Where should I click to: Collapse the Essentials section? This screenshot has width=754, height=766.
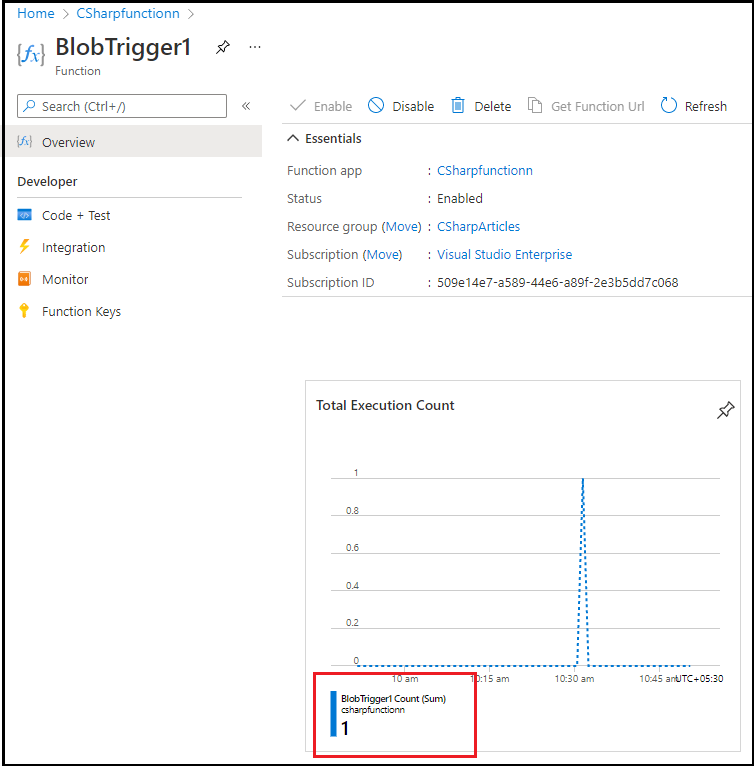click(x=293, y=138)
